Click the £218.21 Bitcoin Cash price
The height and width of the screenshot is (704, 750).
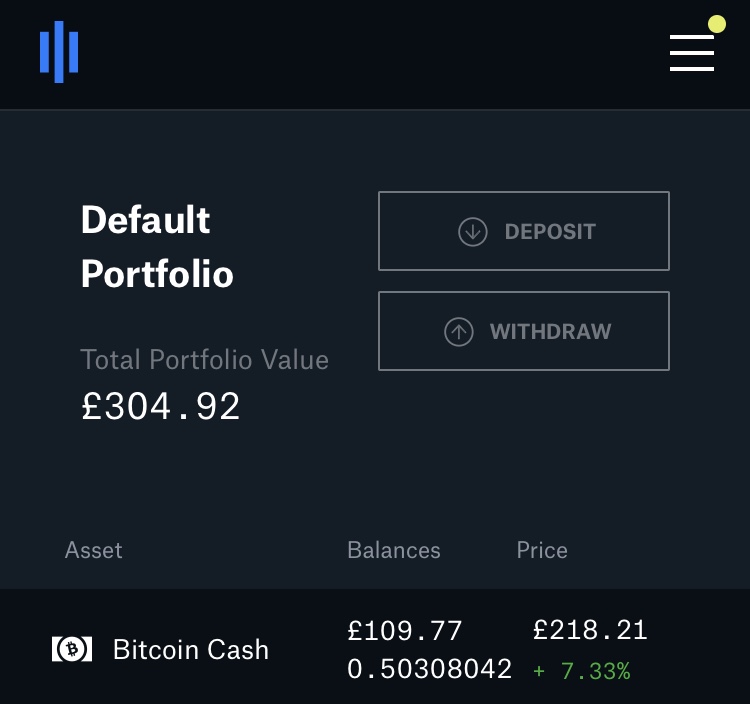tap(590, 629)
